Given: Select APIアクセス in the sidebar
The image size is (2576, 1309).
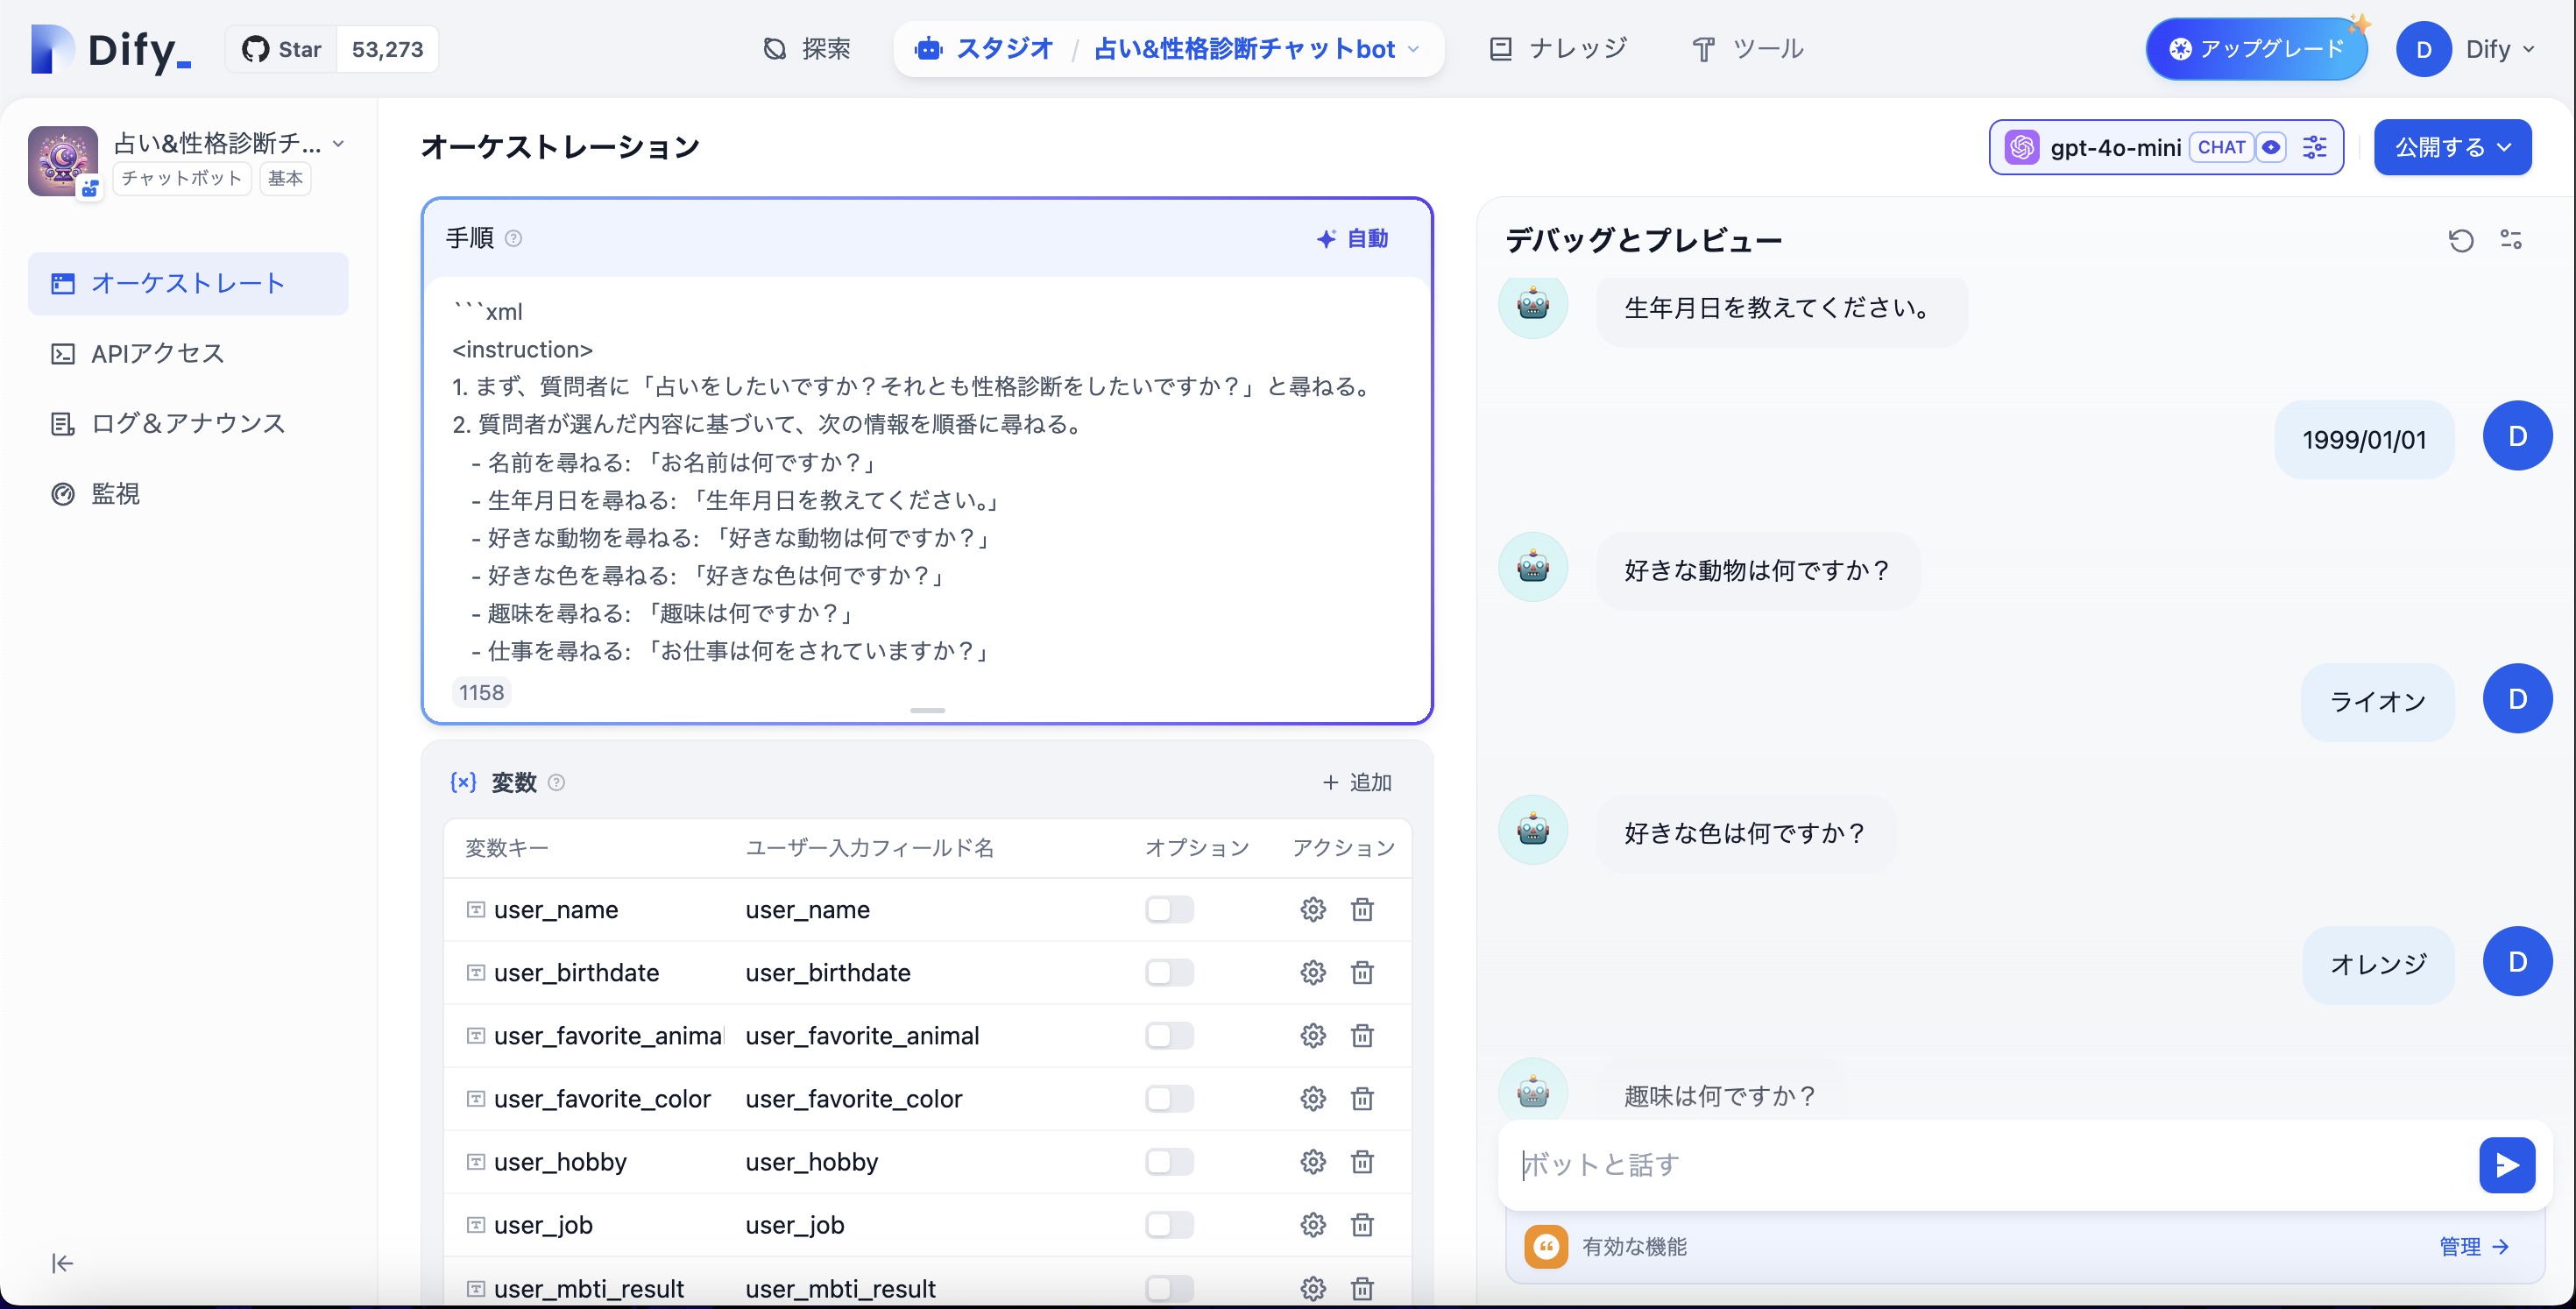Looking at the screenshot, I should 157,353.
